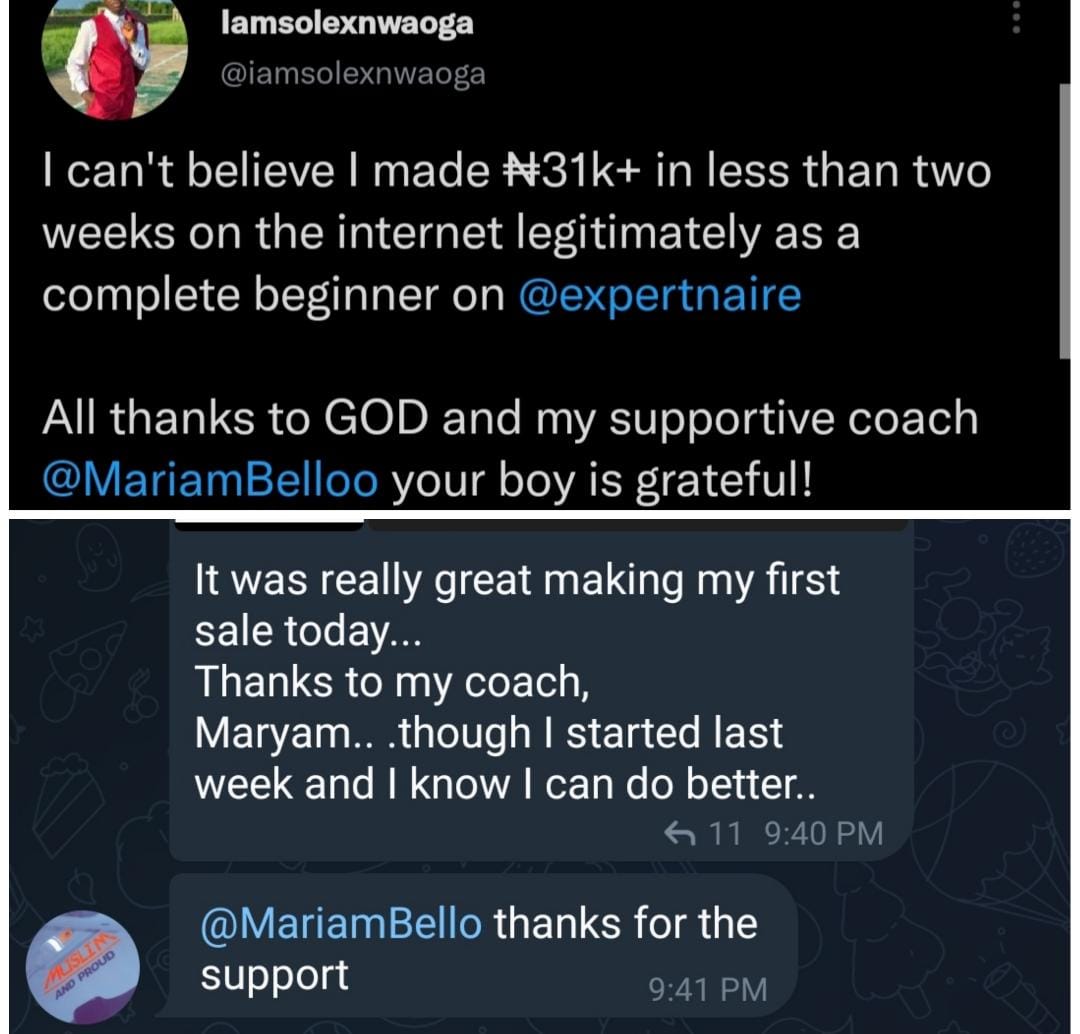Tap the Muslim and Proud chat avatar

pyautogui.click(x=82, y=966)
